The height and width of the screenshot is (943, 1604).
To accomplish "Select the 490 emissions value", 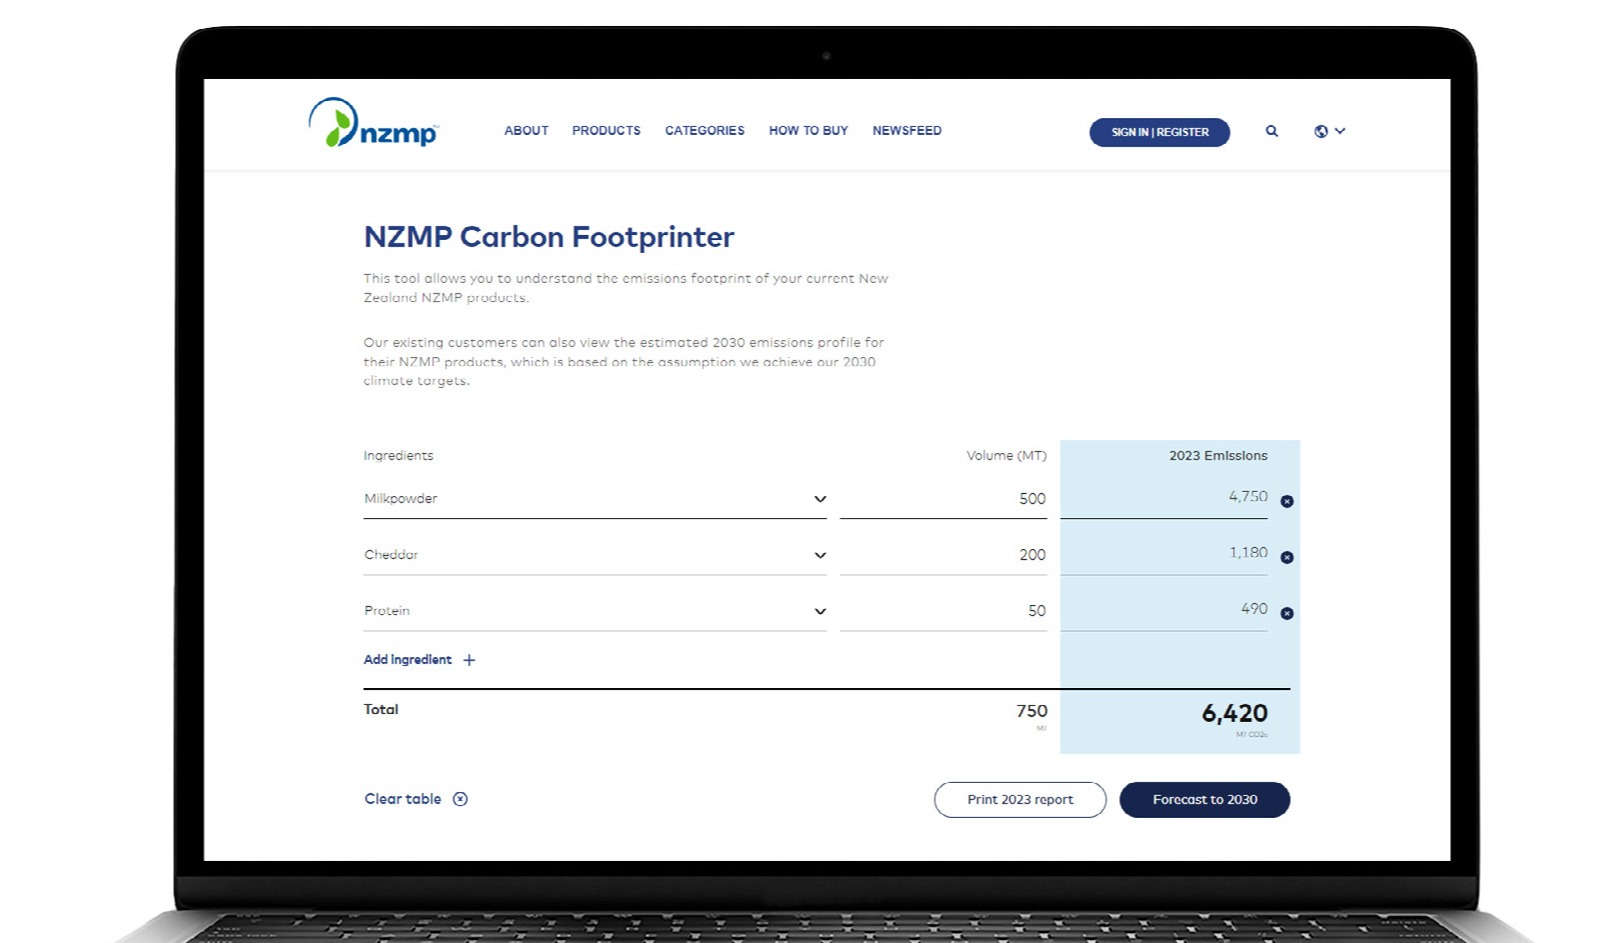I will point(1254,609).
